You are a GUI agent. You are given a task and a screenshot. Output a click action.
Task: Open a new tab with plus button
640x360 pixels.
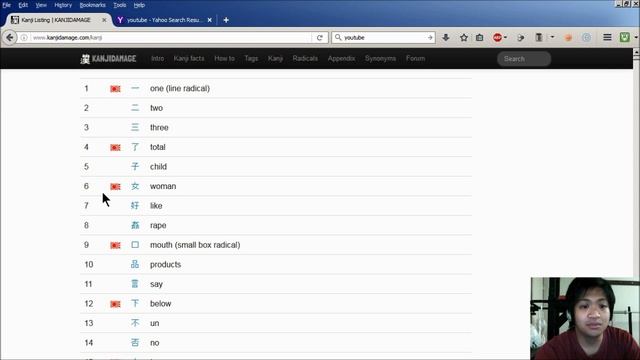[226, 20]
